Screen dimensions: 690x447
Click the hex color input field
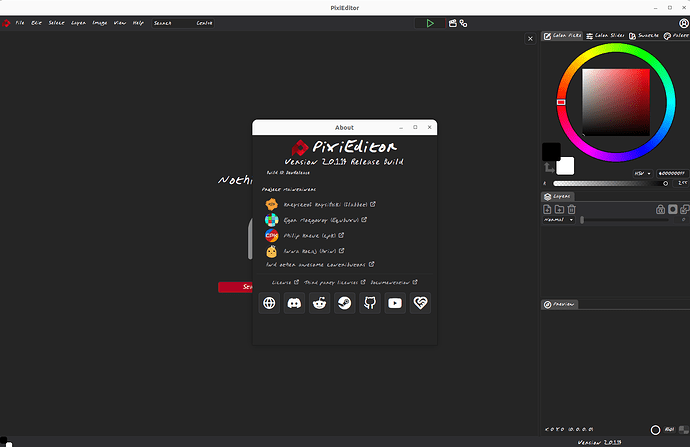click(666, 173)
